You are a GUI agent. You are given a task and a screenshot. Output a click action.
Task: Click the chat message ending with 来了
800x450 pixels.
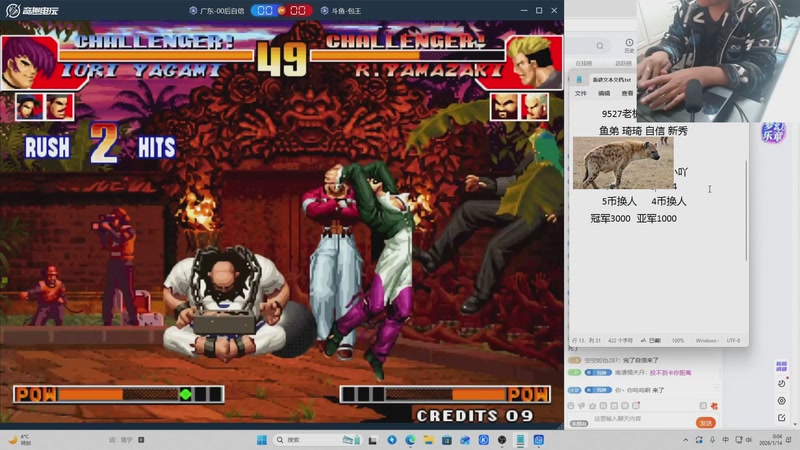coord(640,390)
